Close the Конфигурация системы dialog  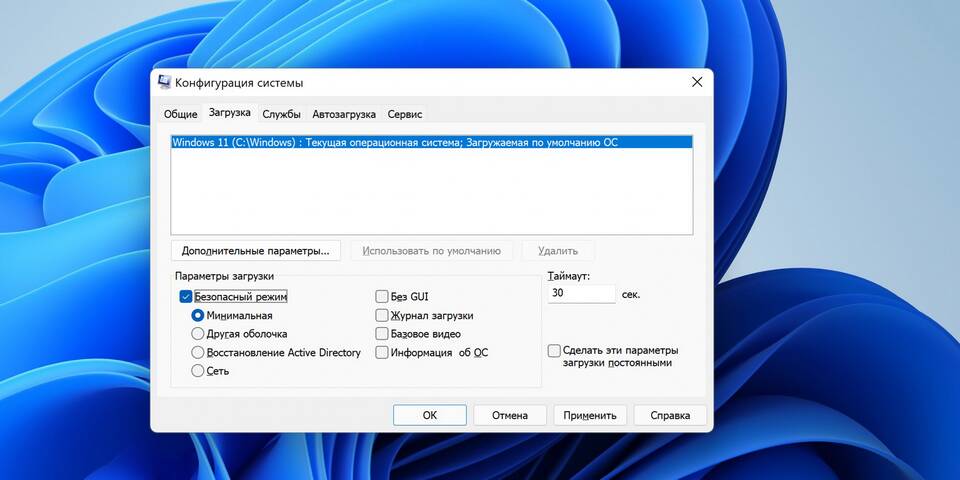[x=696, y=82]
